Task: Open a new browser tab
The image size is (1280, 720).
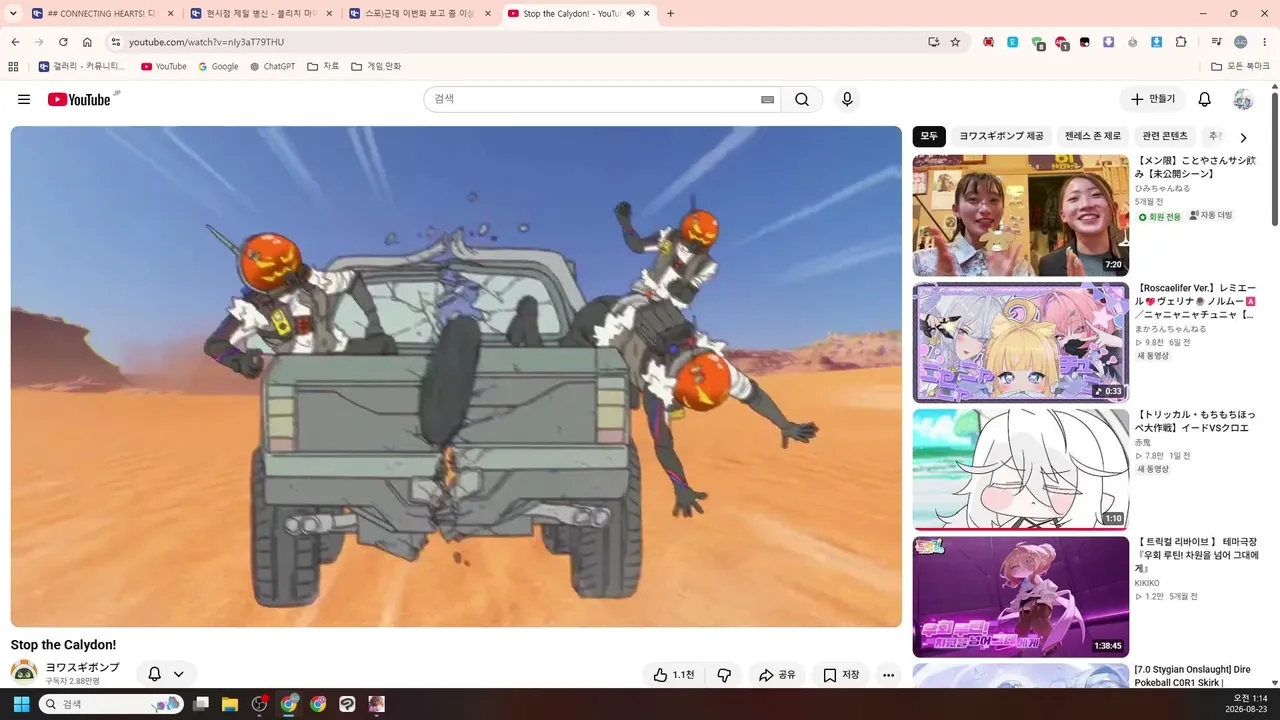Action: click(x=670, y=14)
